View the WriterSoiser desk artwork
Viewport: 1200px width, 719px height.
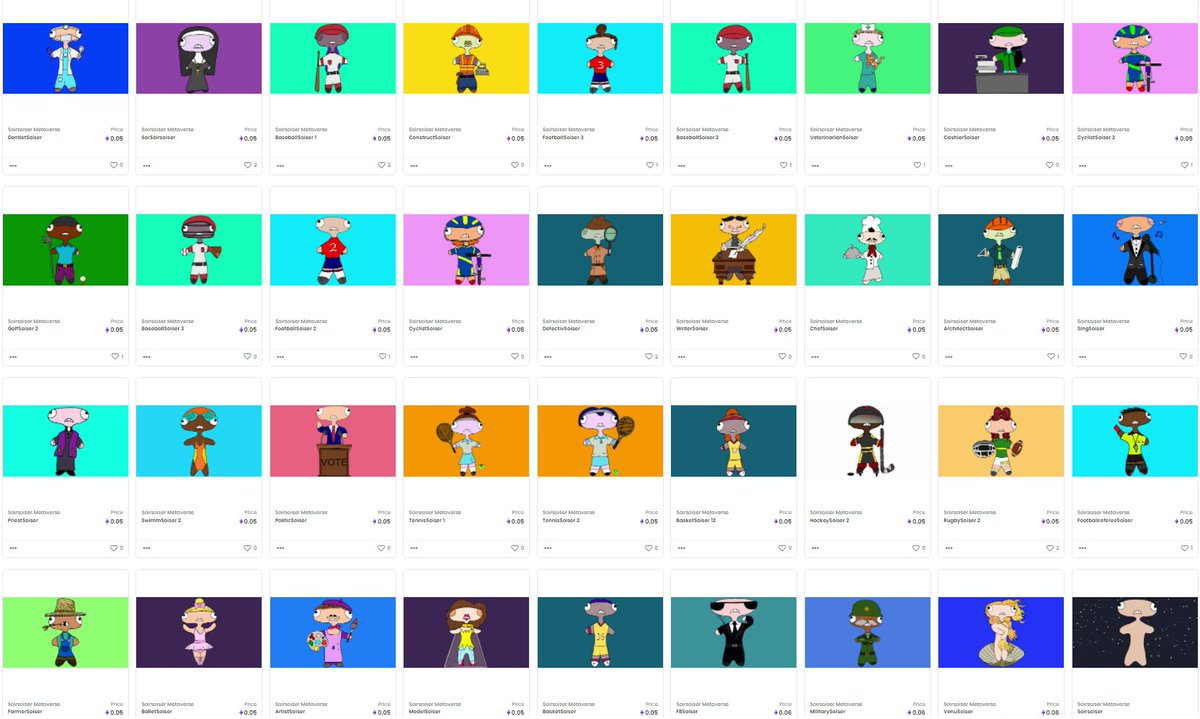tap(734, 250)
